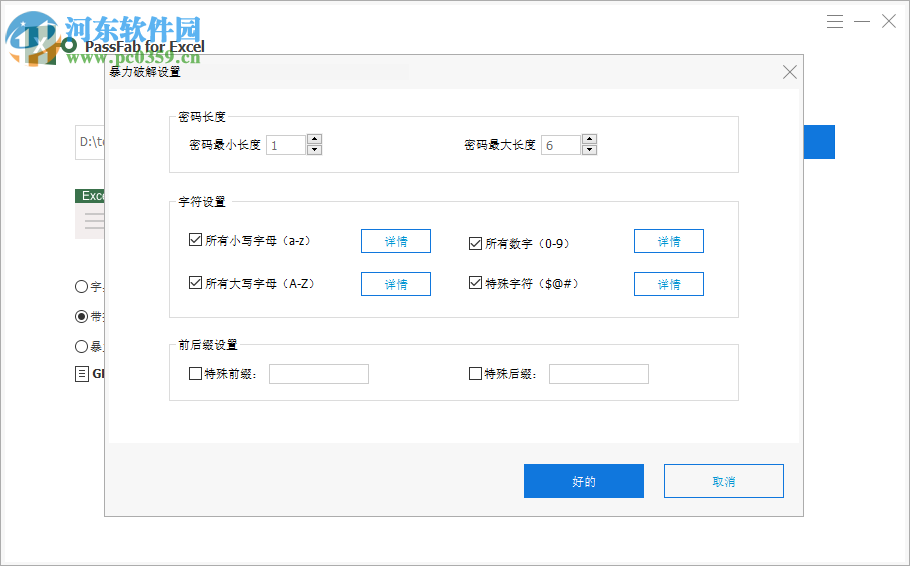The width and height of the screenshot is (910, 566).
Task: Increase the maximum password length
Action: click(590, 139)
